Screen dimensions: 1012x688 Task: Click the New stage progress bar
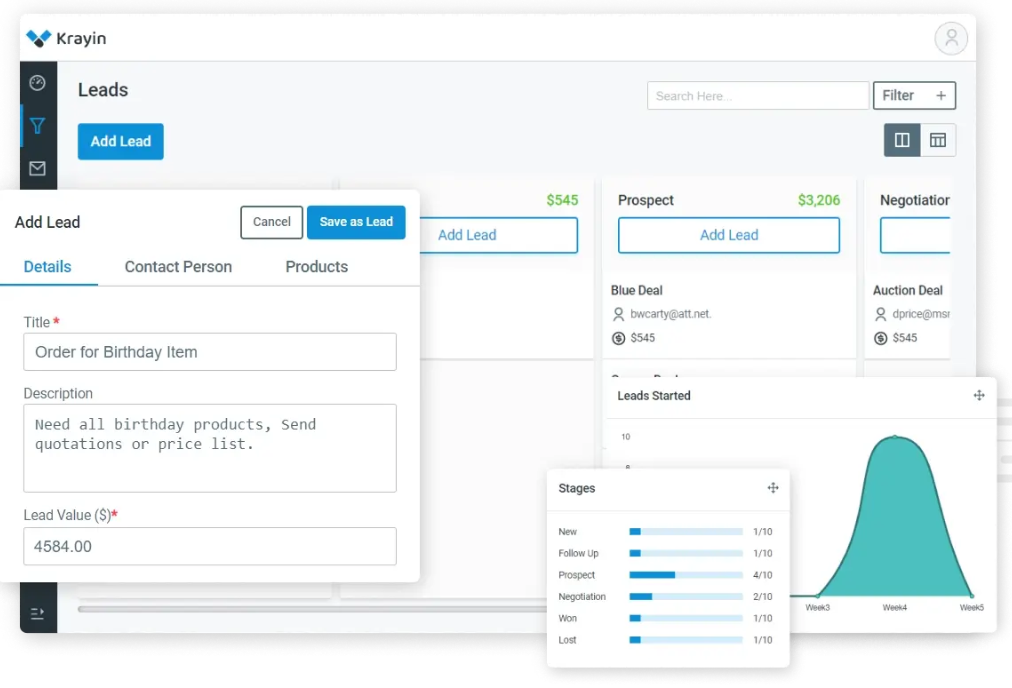pyautogui.click(x=685, y=532)
